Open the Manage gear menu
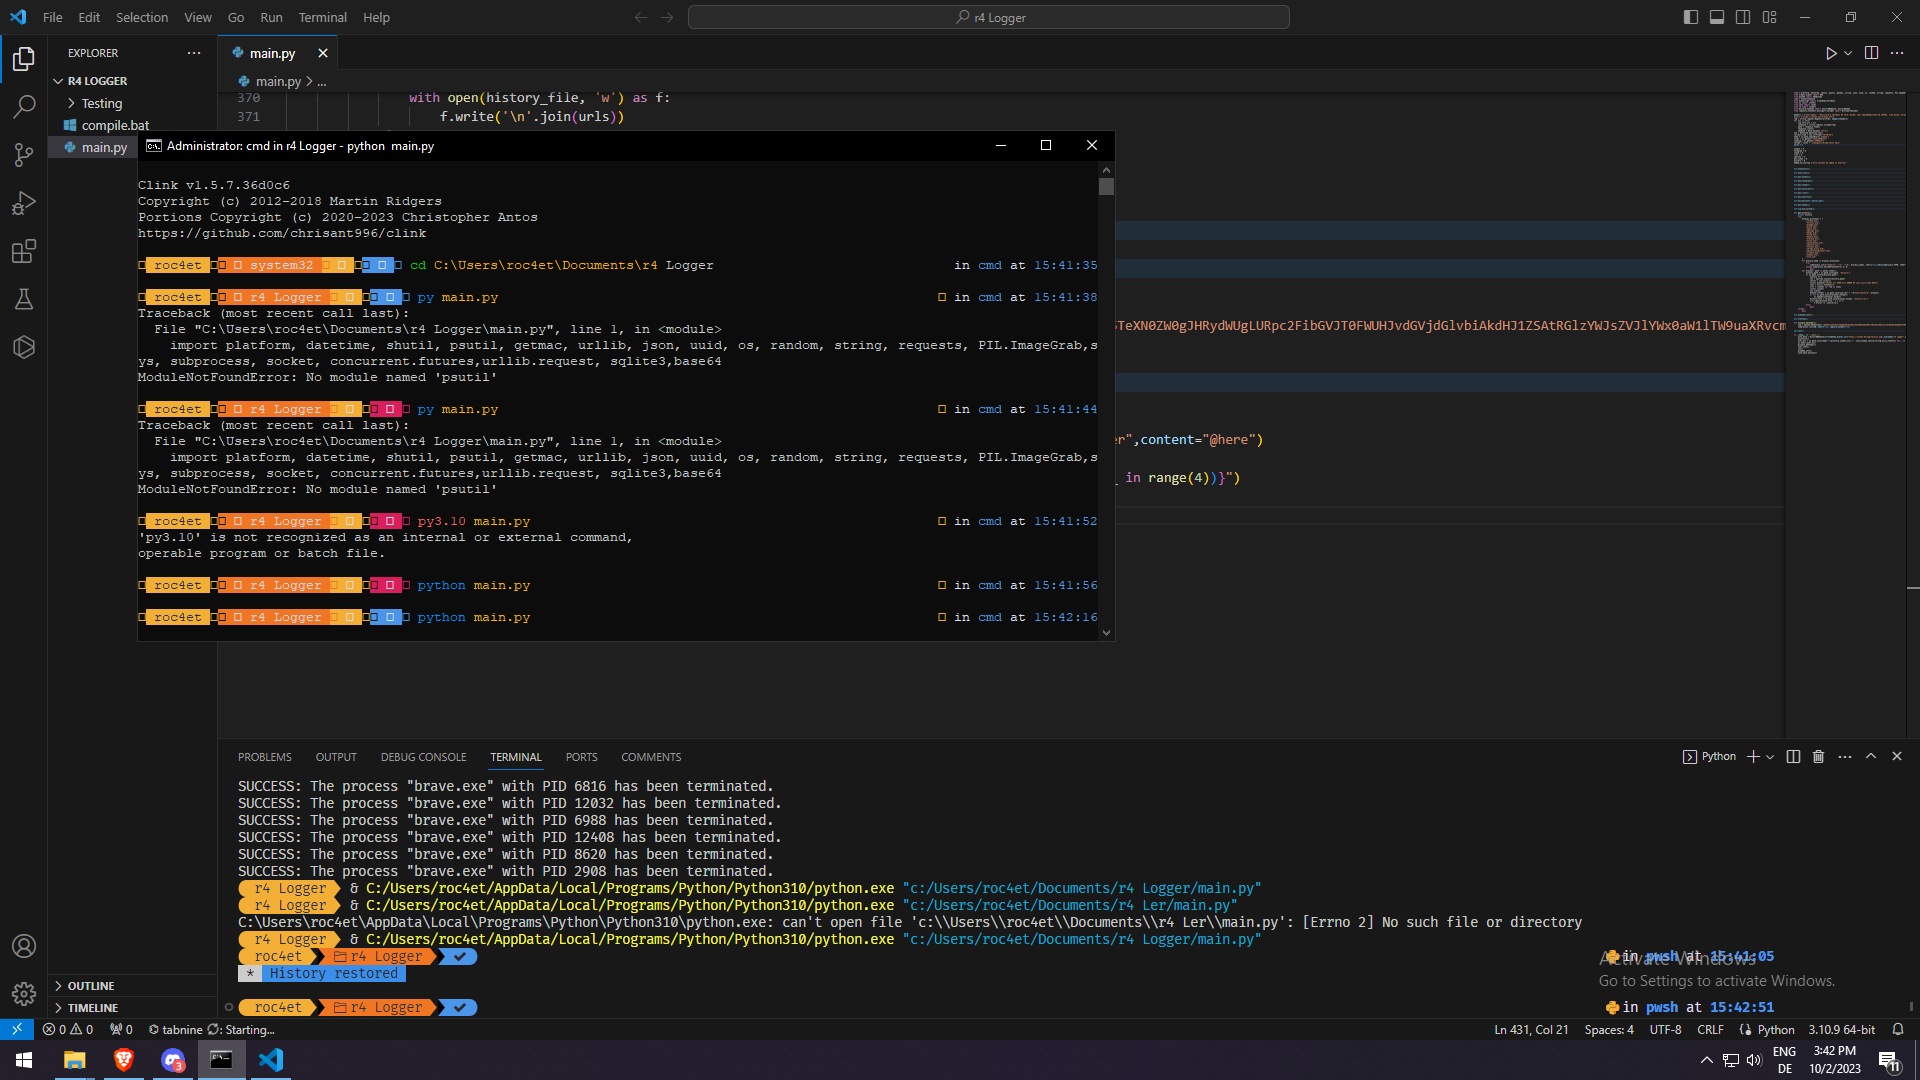This screenshot has height=1080, width=1920. point(24,994)
